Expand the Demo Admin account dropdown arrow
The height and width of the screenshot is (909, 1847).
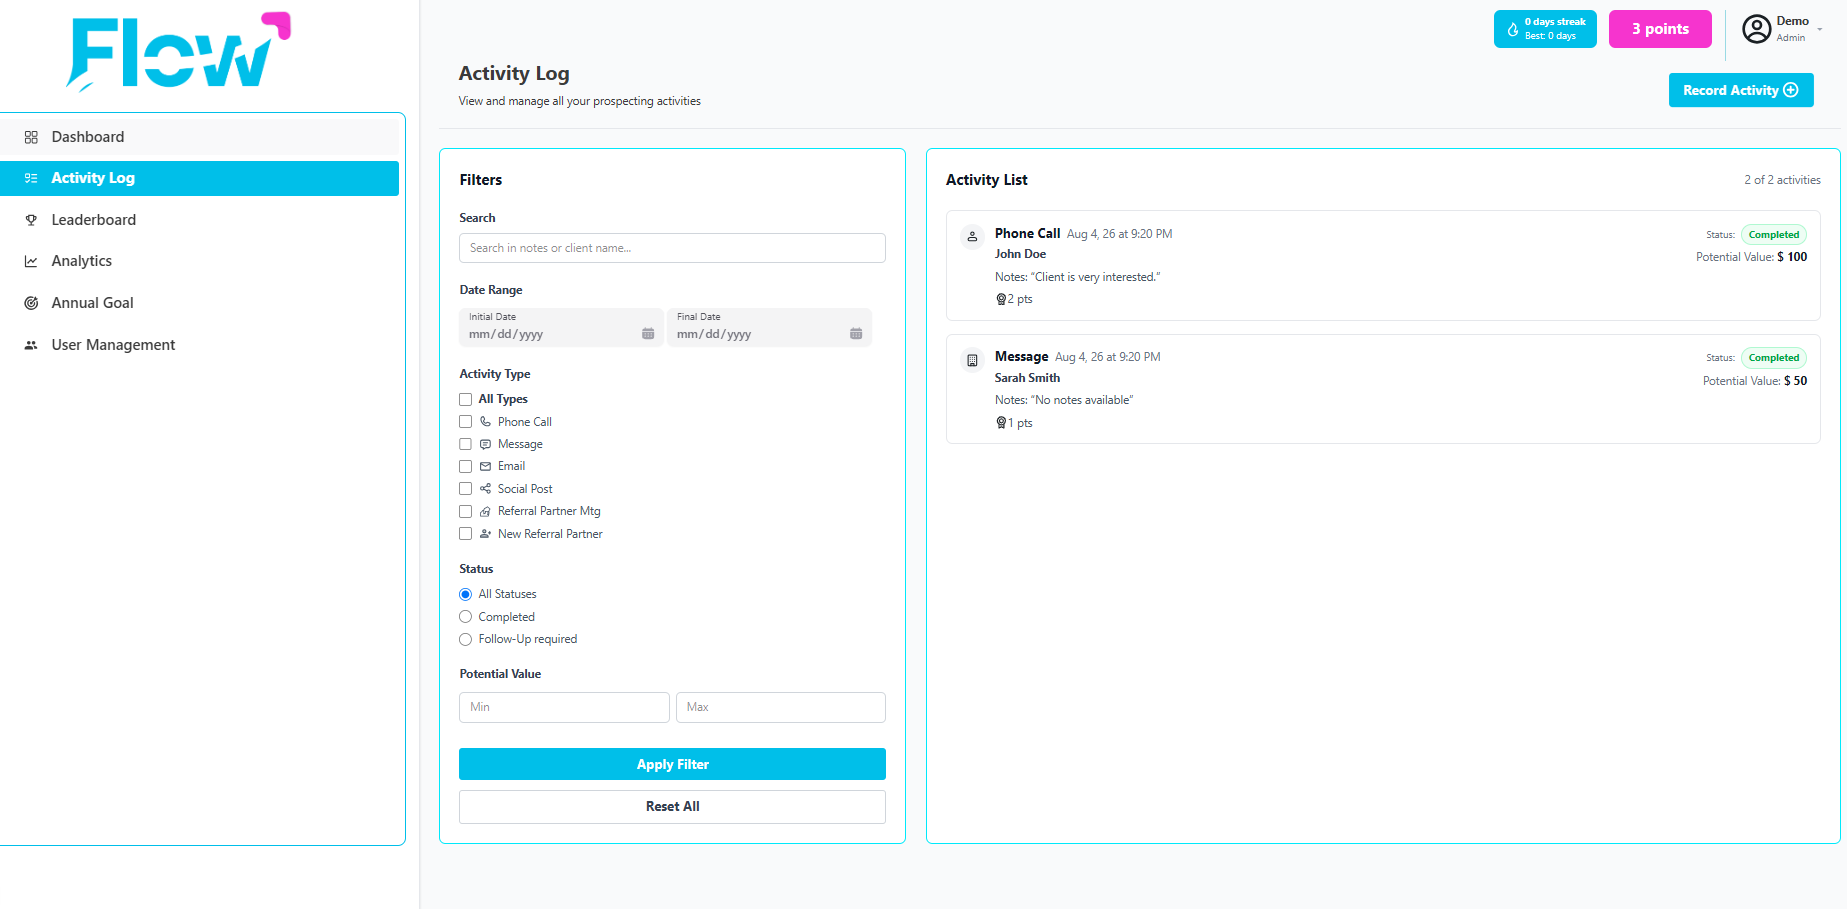point(1820,30)
